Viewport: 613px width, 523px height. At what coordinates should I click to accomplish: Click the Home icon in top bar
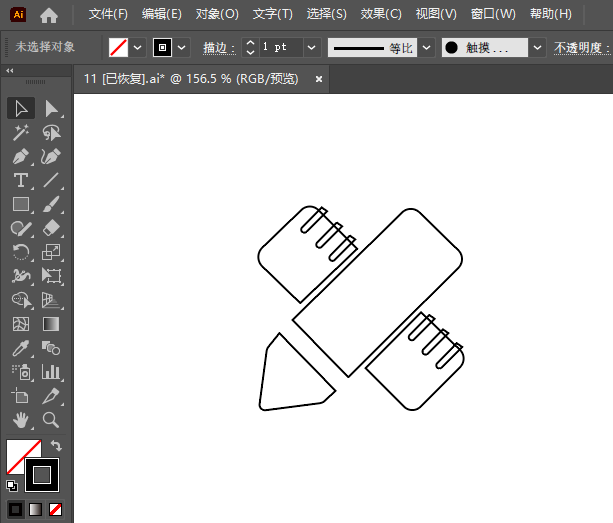tap(48, 15)
